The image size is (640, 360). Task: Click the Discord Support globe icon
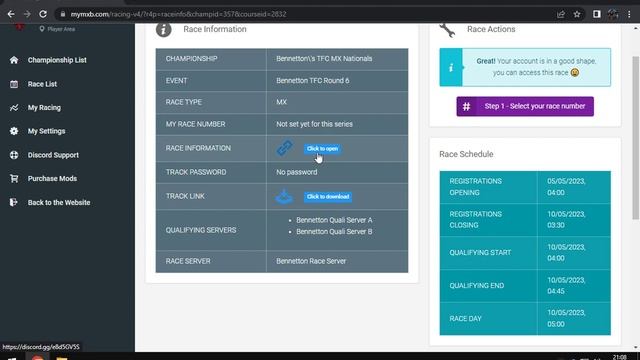[x=14, y=155]
